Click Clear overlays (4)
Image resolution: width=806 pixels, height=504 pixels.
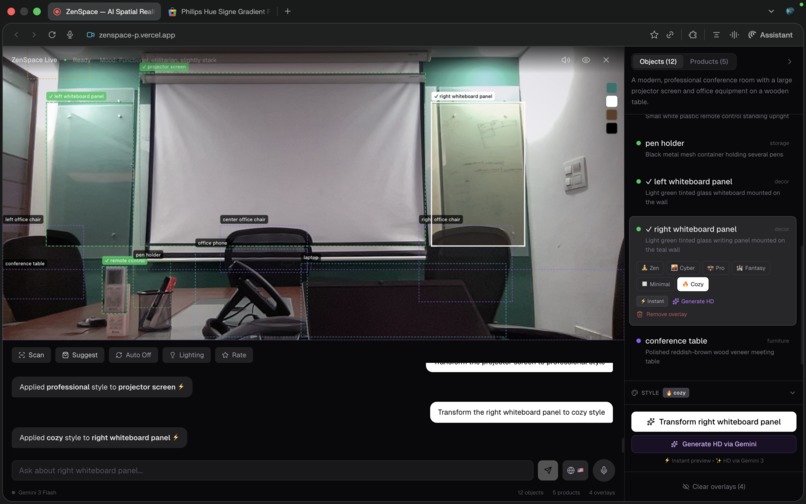pos(713,487)
